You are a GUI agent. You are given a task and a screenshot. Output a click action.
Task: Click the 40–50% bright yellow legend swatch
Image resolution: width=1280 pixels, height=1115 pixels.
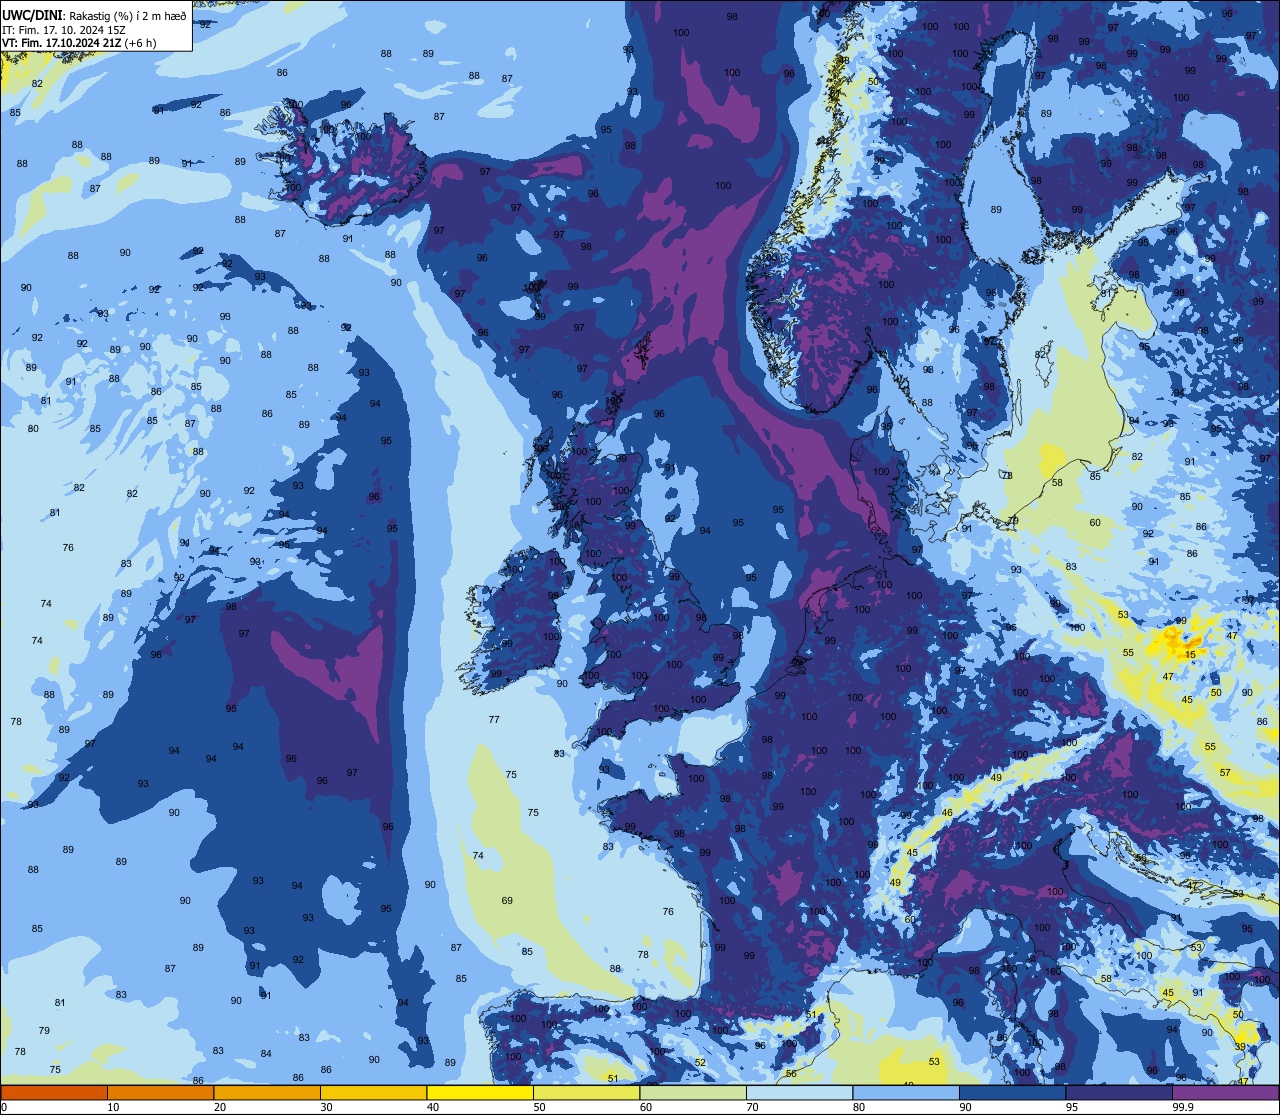tap(480, 1093)
